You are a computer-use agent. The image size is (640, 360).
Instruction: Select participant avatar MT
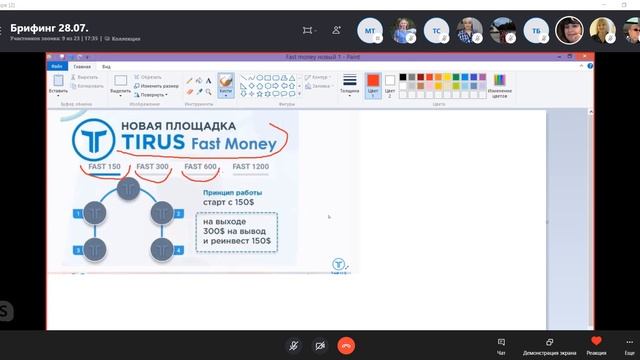(370, 31)
